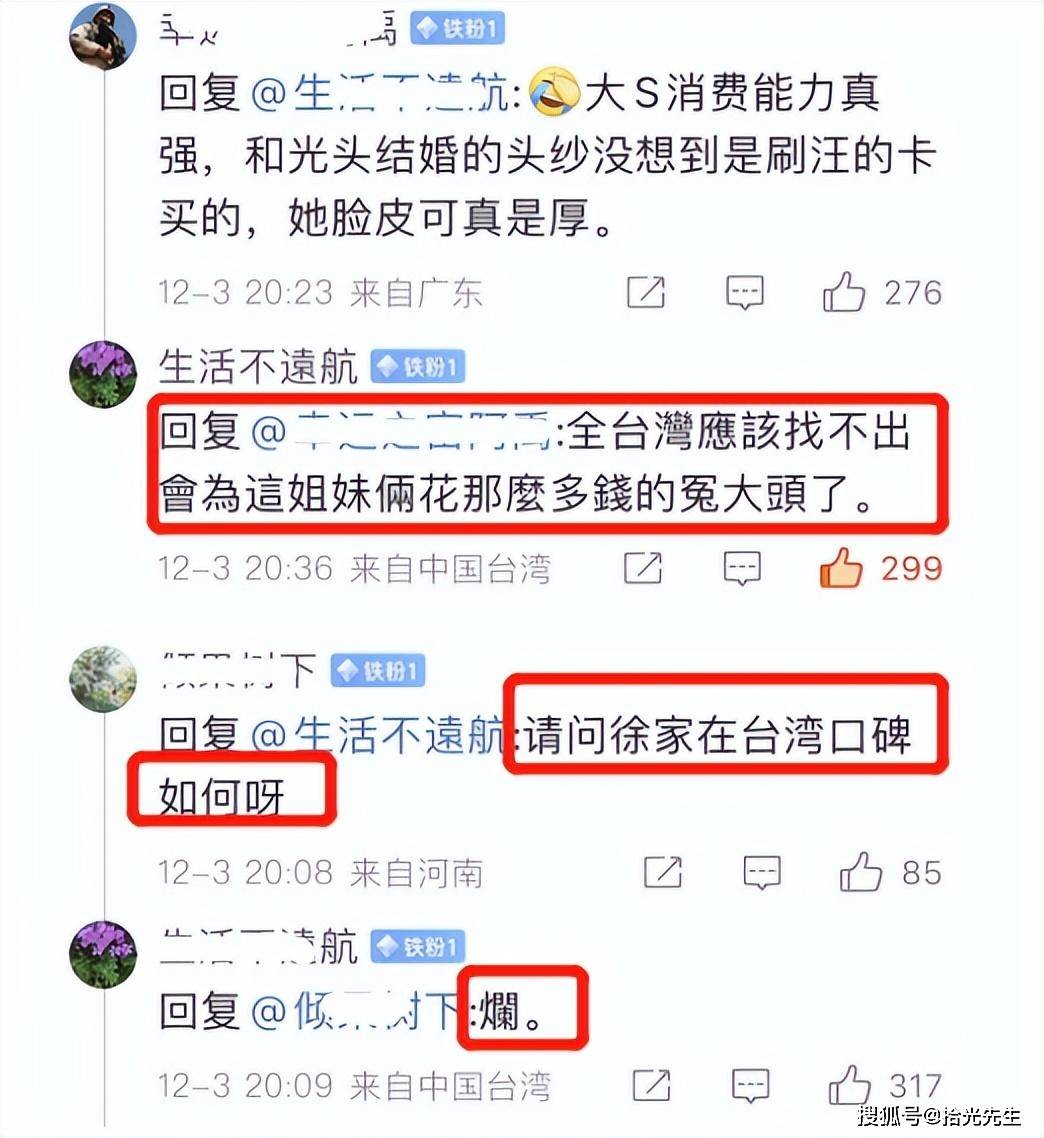The image size is (1044, 1138).
Task: Like the Henan comment with 85 likes
Action: click(x=860, y=872)
